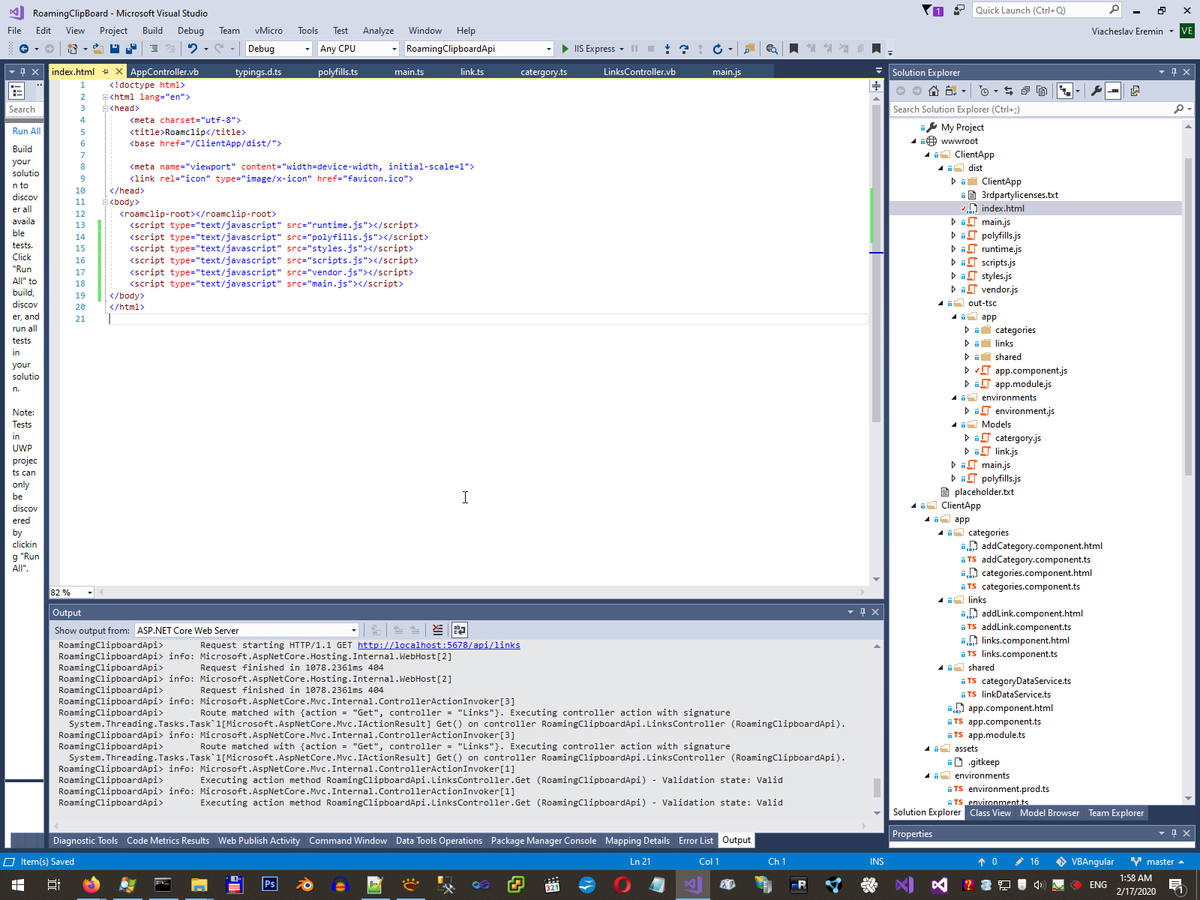
Task: Toggle auto-hide pin on the Properties panel
Action: [x=1174, y=833]
